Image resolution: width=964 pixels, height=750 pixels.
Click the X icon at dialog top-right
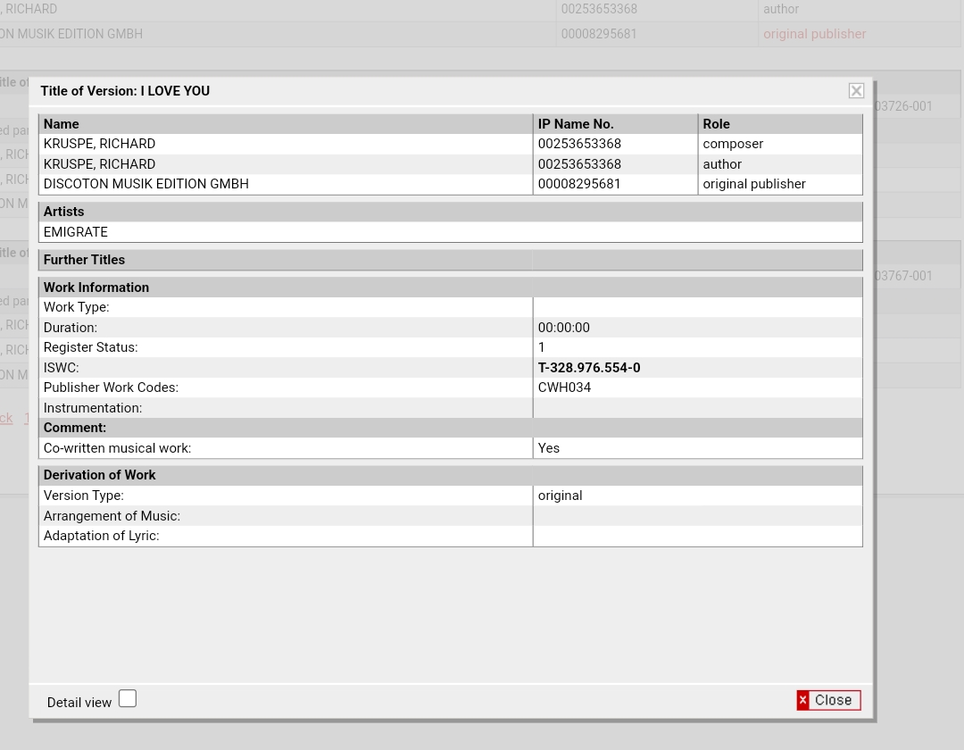click(x=856, y=91)
